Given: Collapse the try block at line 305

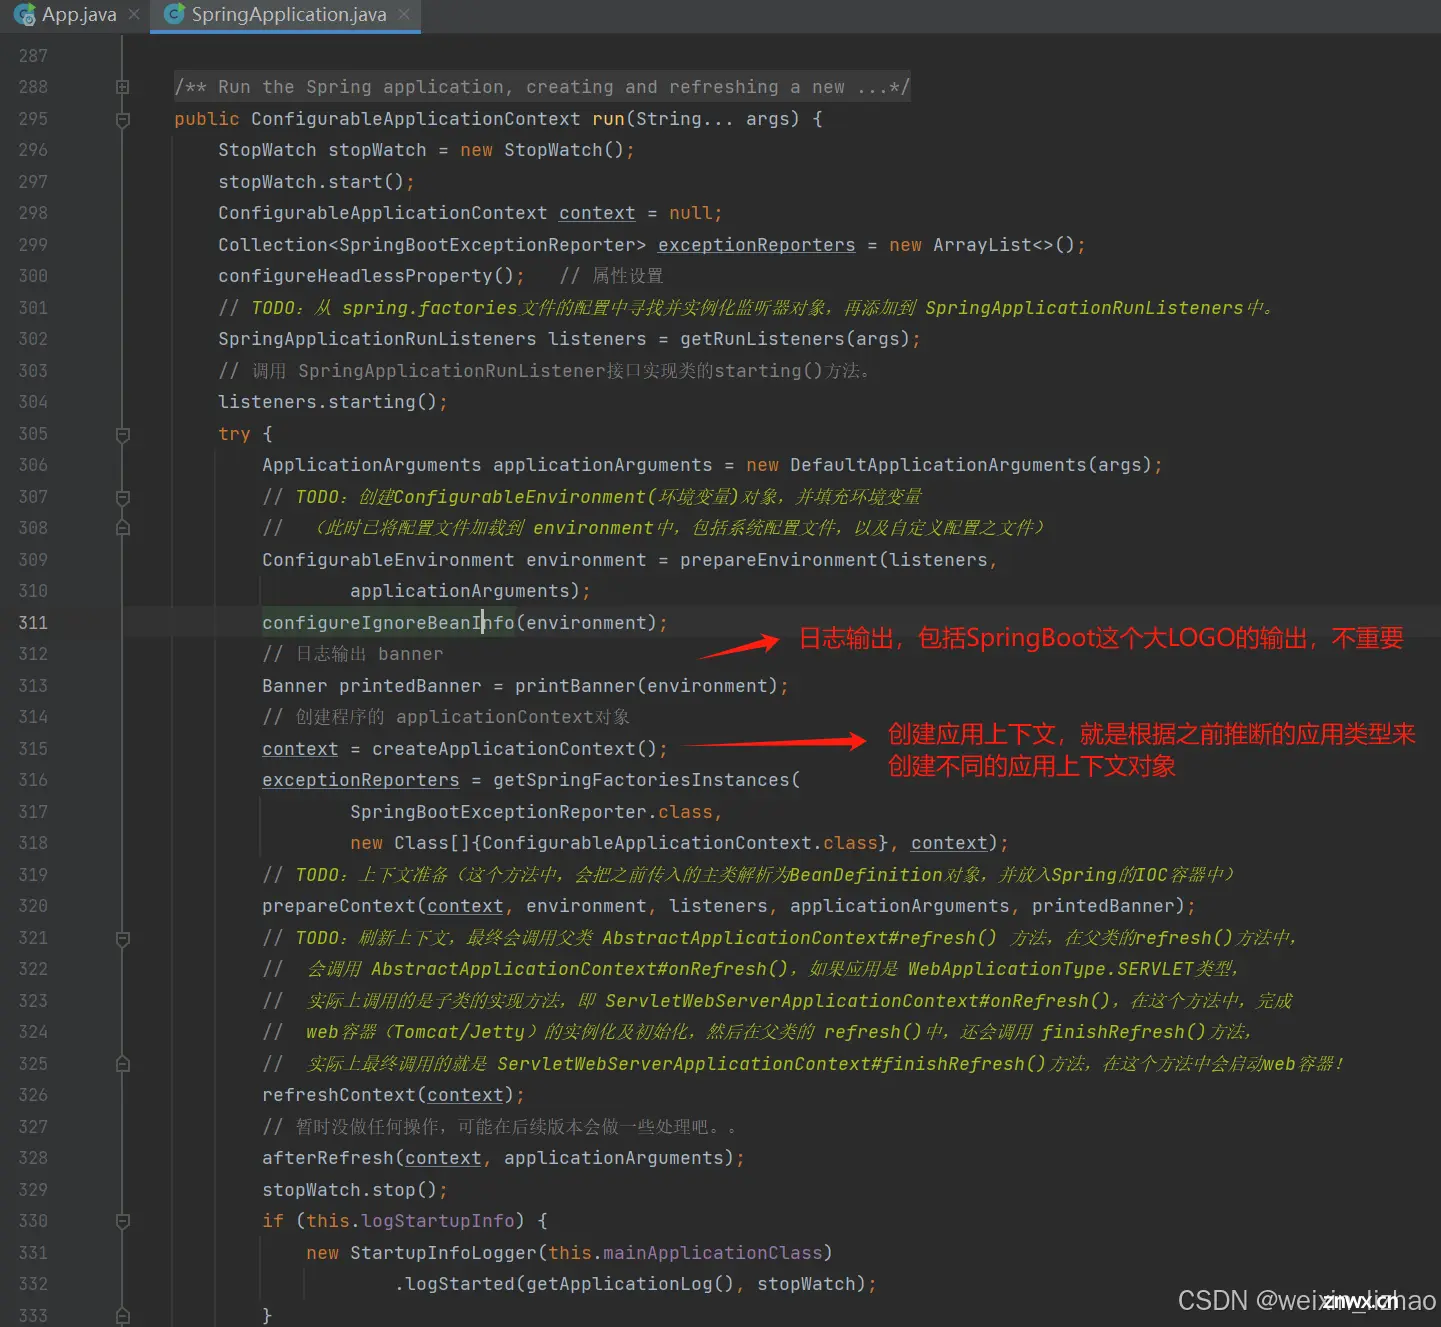Looking at the screenshot, I should click(x=123, y=434).
